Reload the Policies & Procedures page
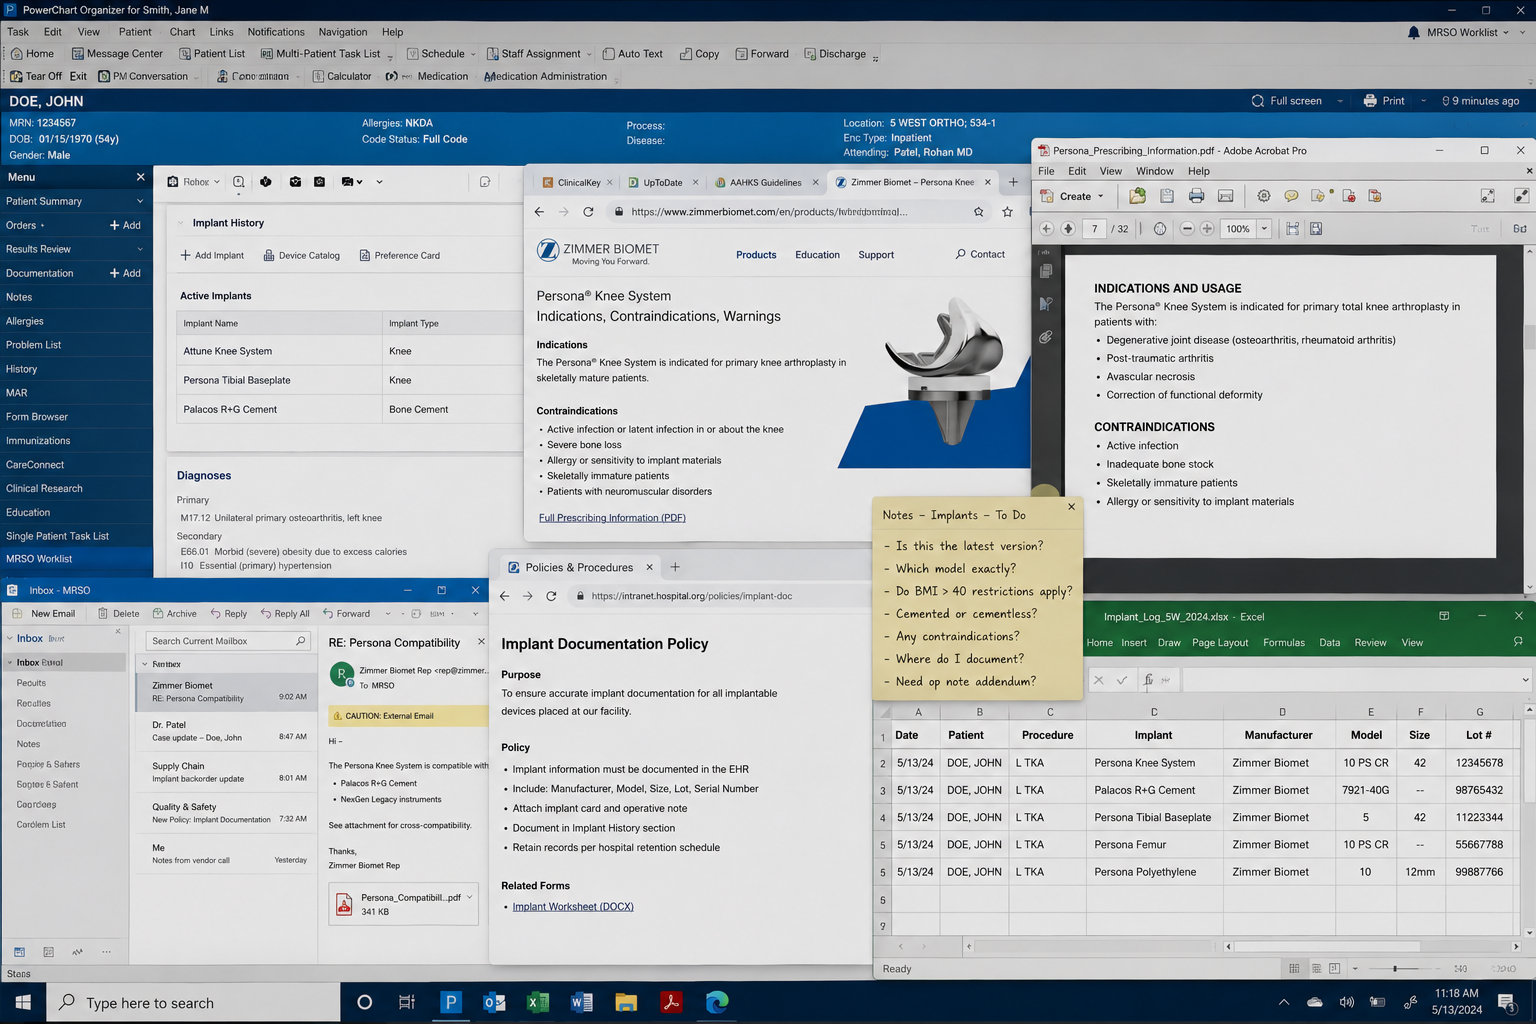The image size is (1536, 1024). (551, 596)
